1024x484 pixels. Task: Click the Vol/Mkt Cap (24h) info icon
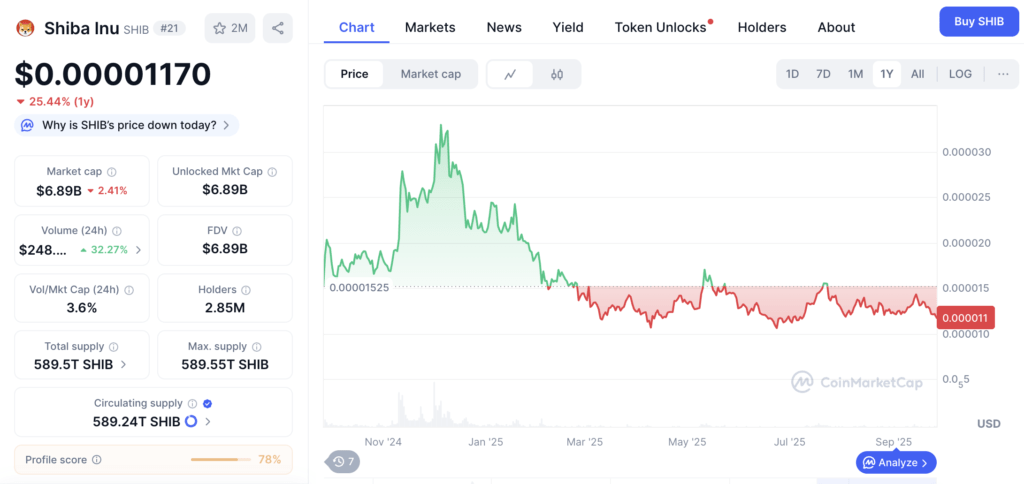(129, 289)
